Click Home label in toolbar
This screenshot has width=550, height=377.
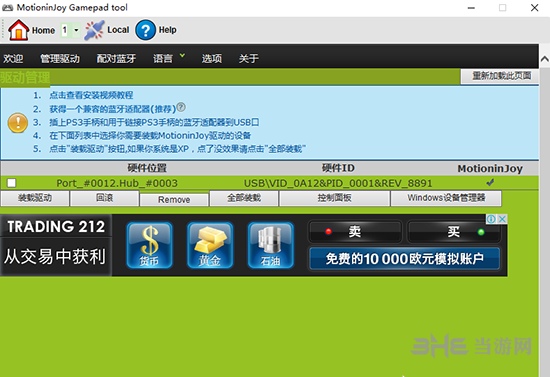(43, 31)
